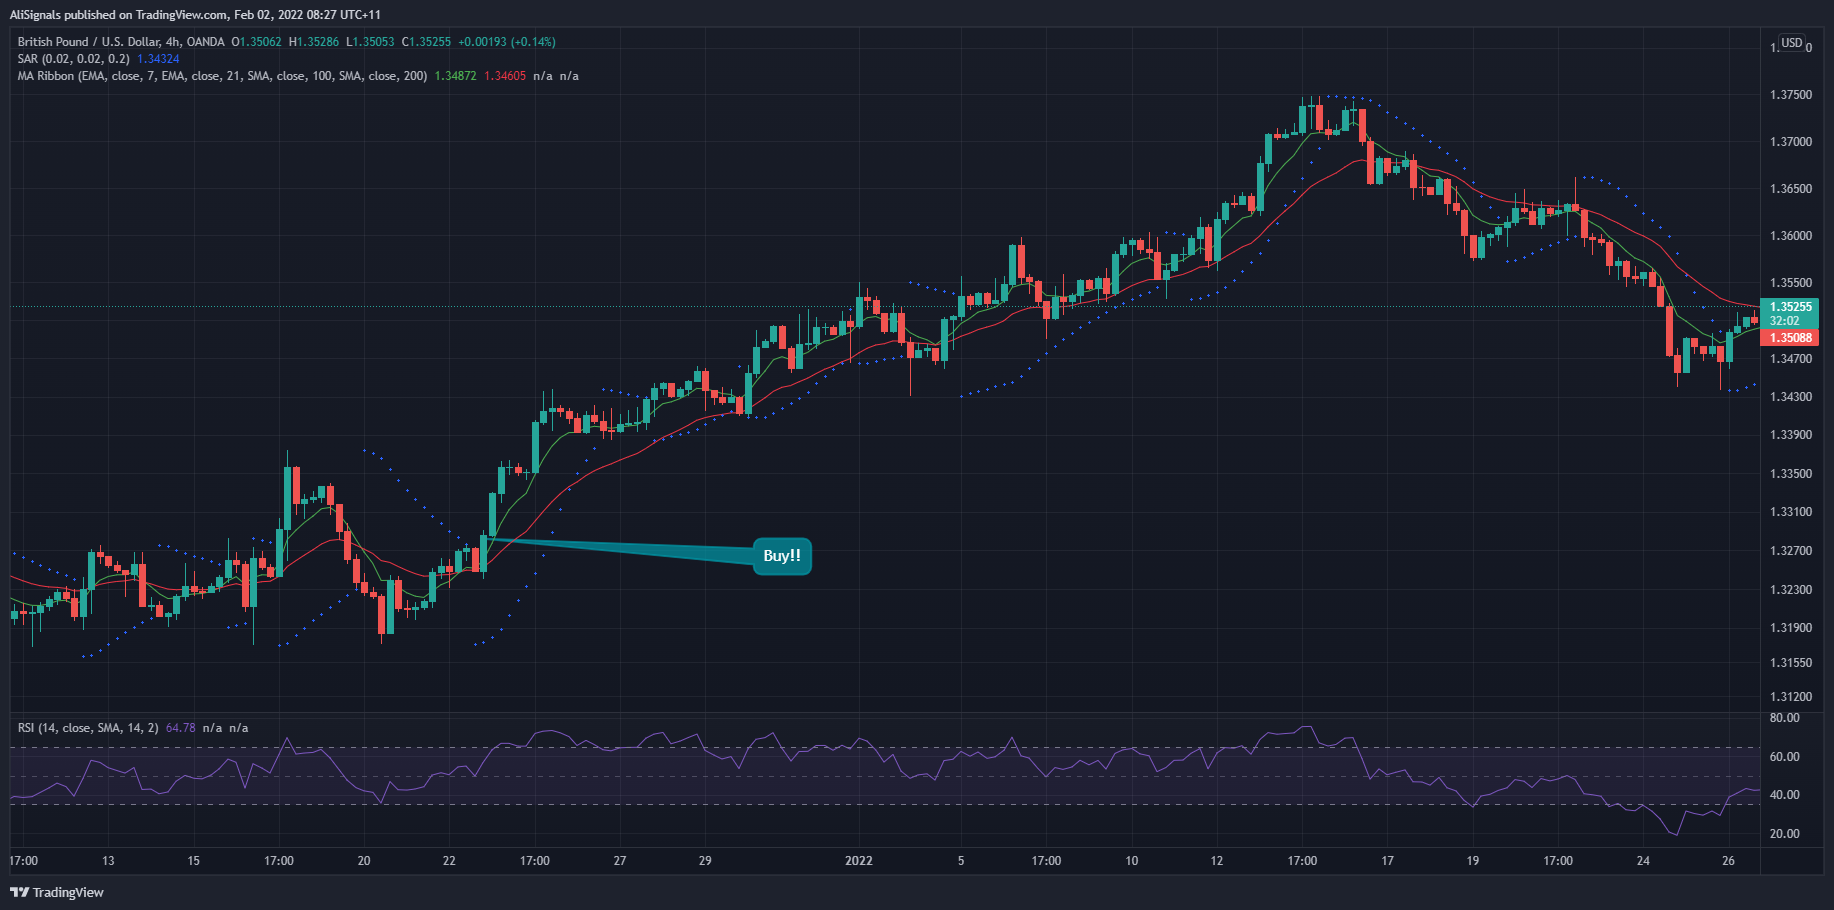Click date 10 on the time axis
Screen dimensions: 1834x910
point(1132,861)
